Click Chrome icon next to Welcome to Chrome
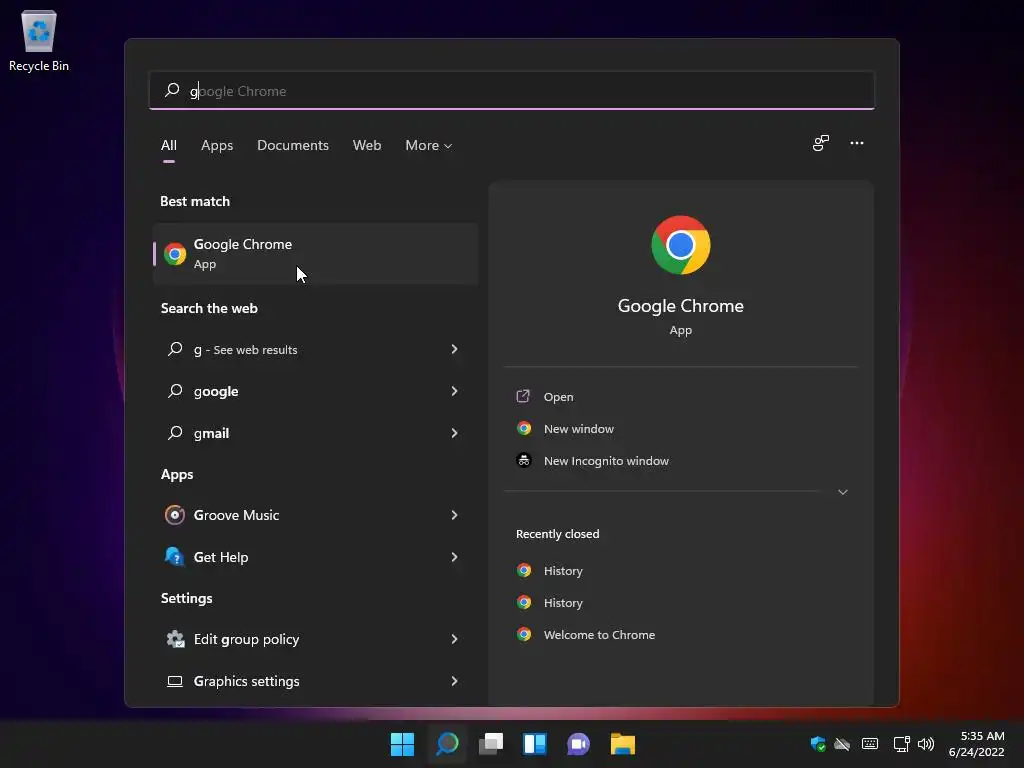This screenshot has width=1024, height=768. pos(524,634)
